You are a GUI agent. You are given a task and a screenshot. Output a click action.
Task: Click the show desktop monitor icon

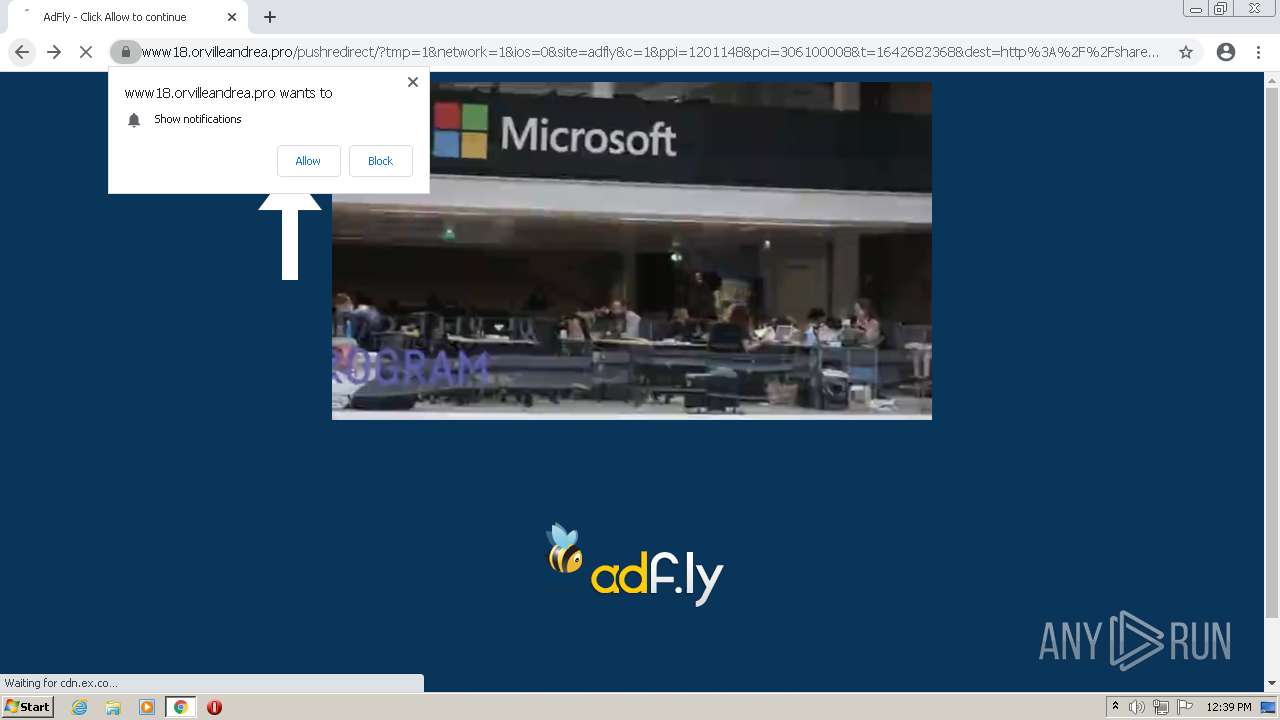pos(1269,707)
